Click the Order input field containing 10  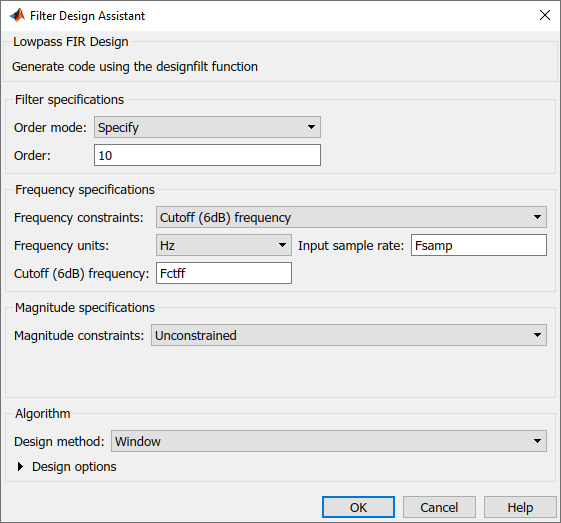click(207, 155)
